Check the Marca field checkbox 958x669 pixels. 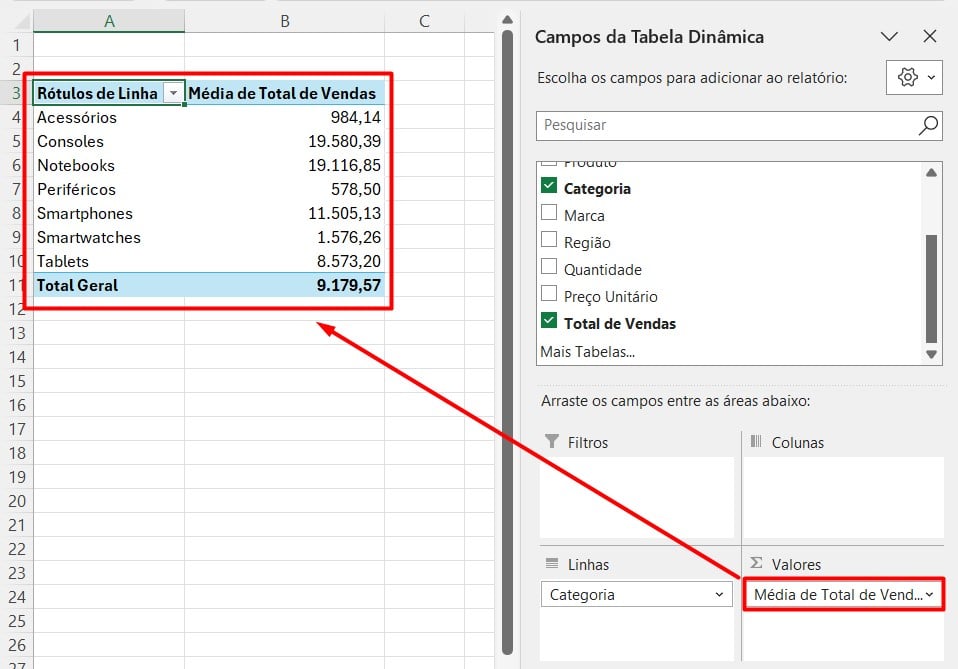(x=549, y=212)
